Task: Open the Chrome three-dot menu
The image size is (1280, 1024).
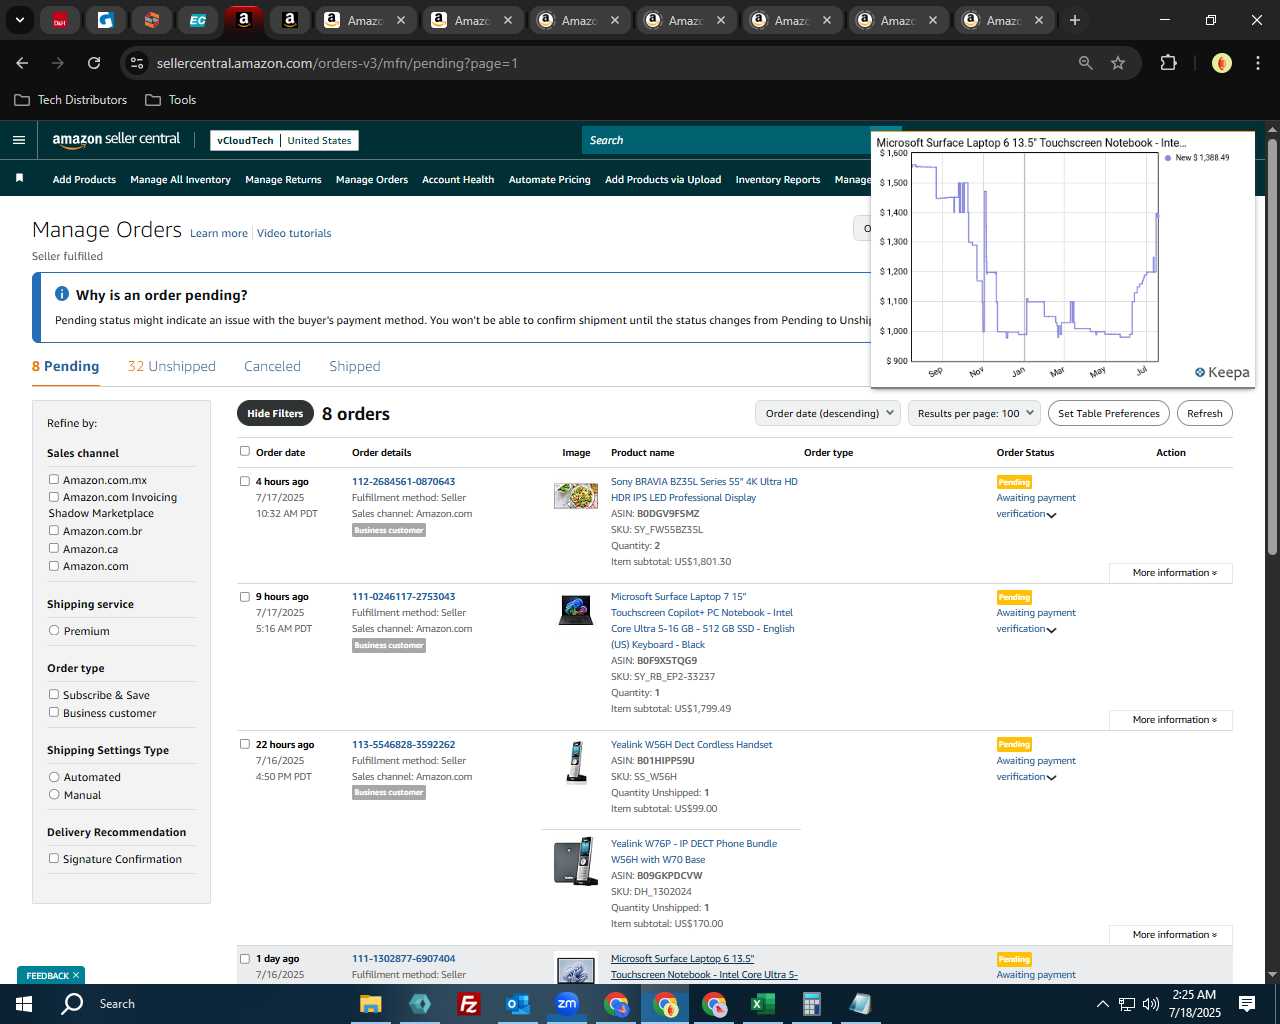Action: tap(1256, 63)
